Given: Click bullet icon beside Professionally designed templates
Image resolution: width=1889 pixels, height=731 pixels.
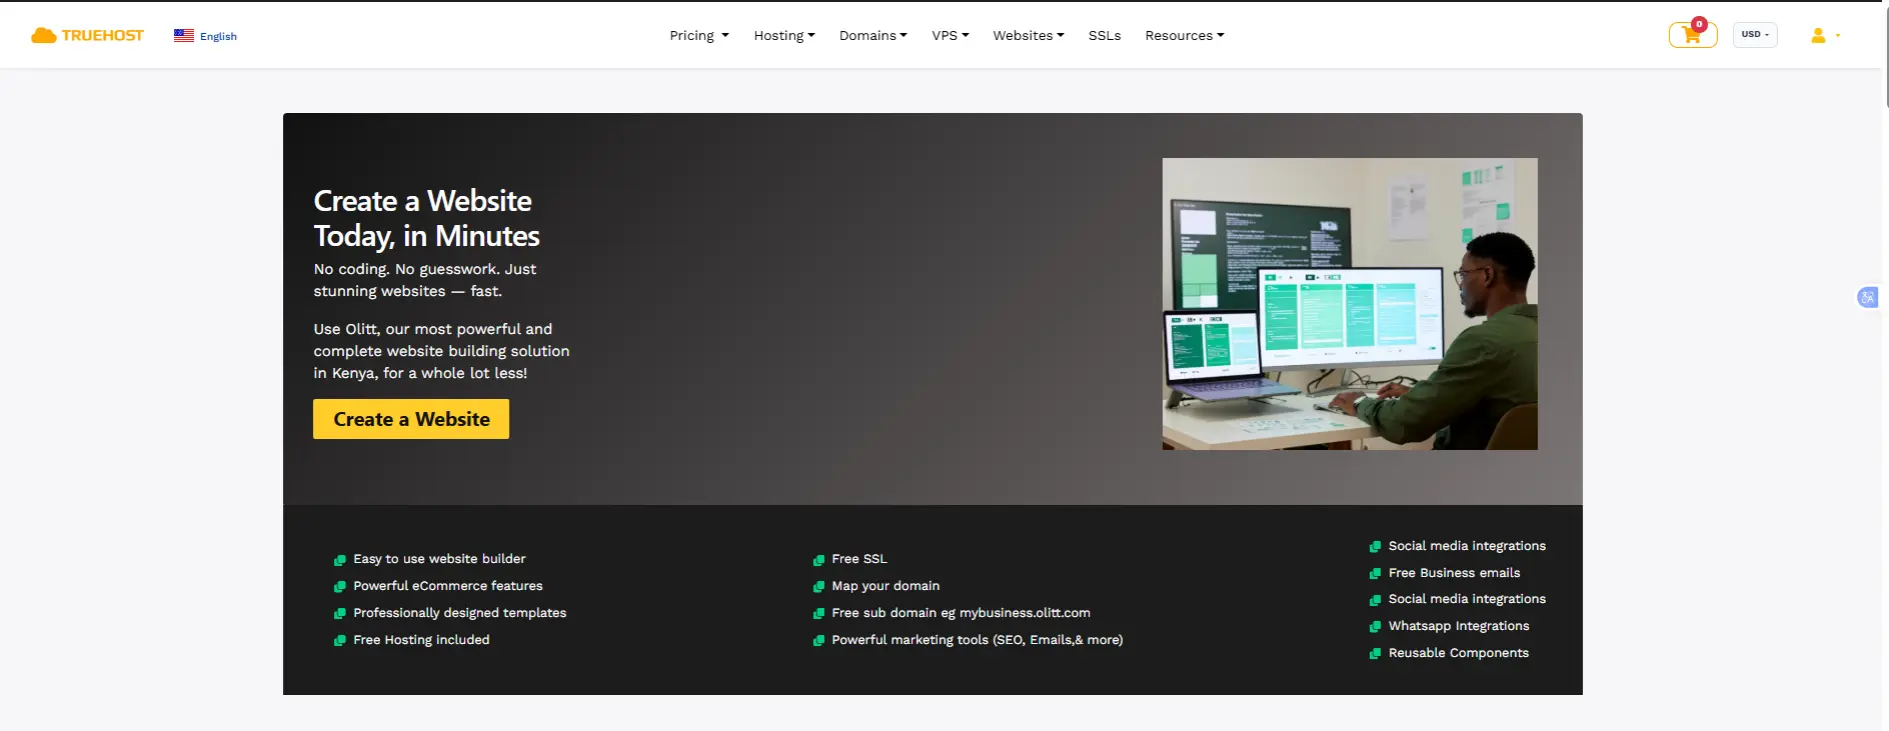Looking at the screenshot, I should 340,614.
